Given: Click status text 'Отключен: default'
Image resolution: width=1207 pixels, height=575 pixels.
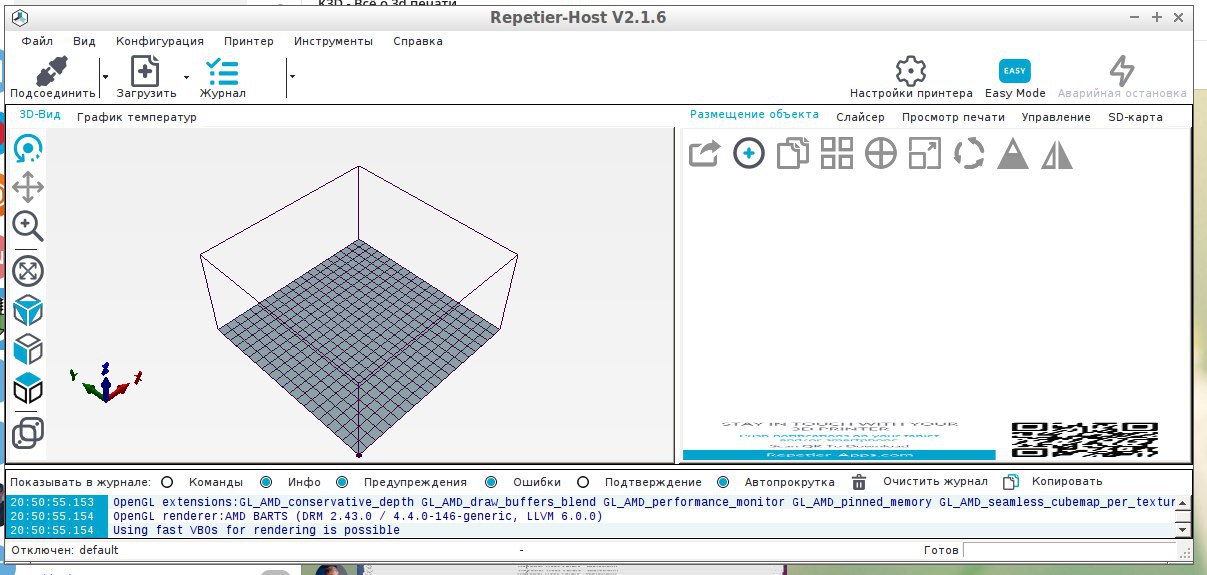Looking at the screenshot, I should pos(65,551).
